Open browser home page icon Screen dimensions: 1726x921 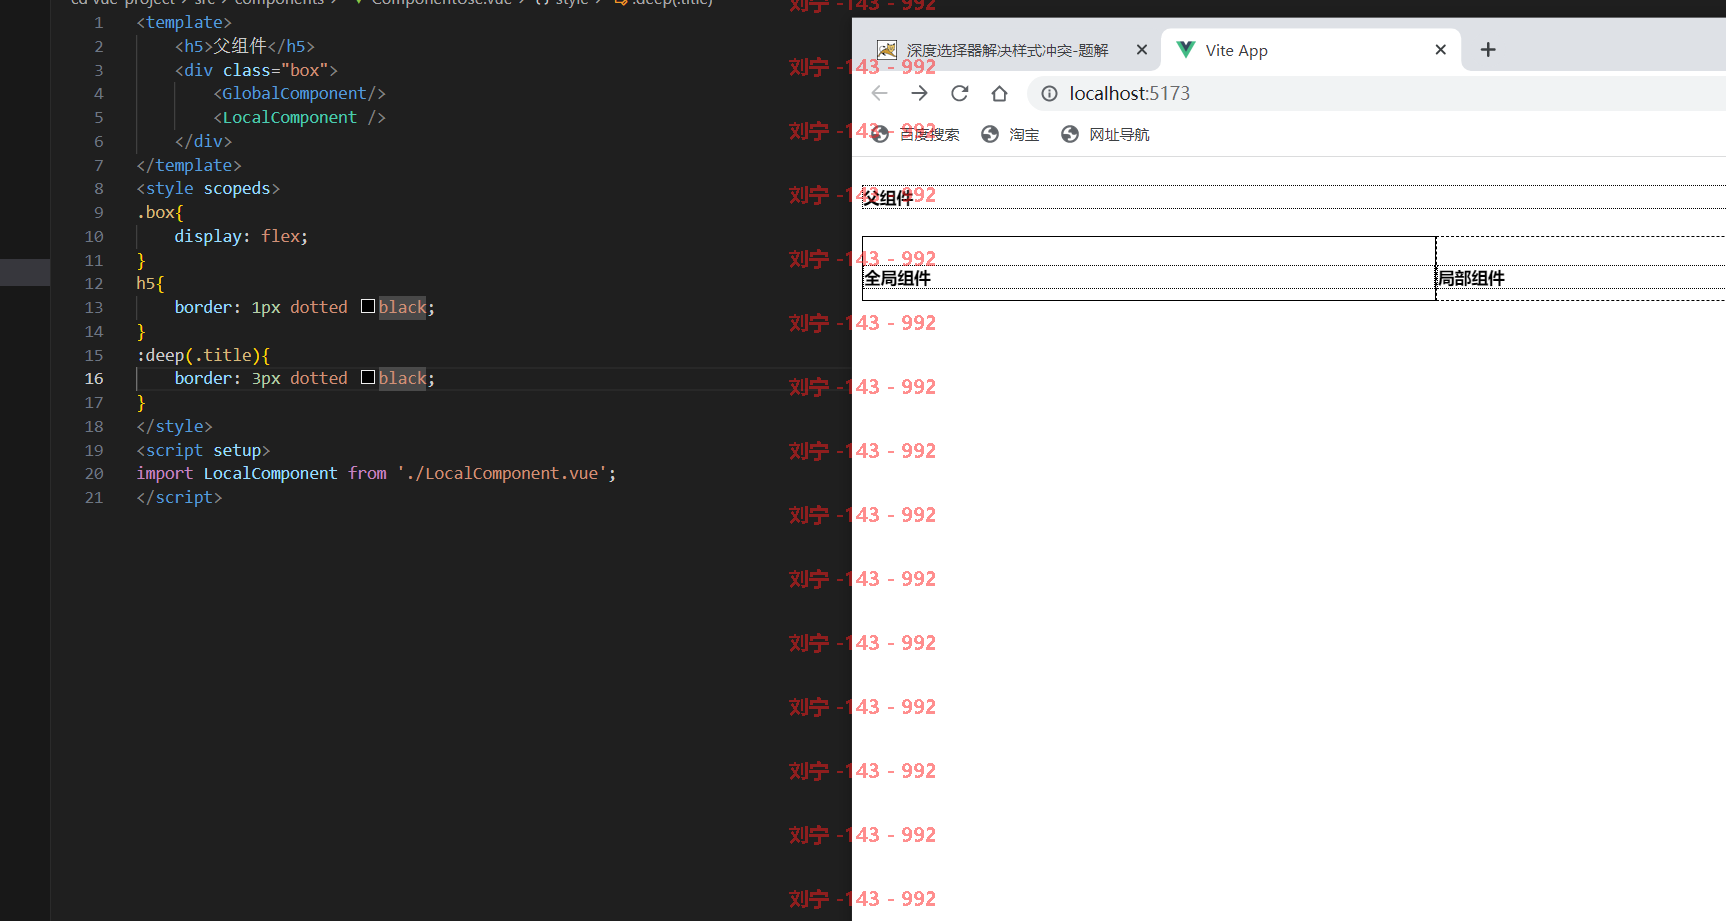[x=999, y=93]
